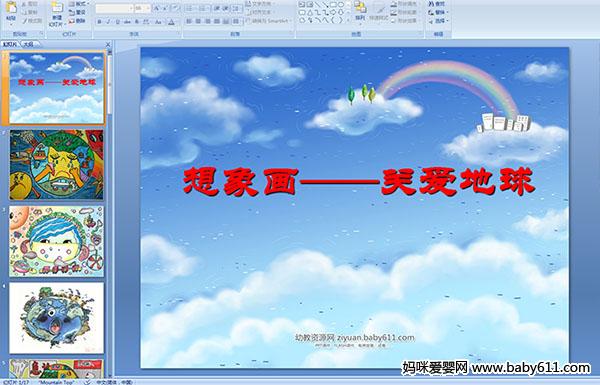Click the Mountain Top theme name in status bar
The image size is (600, 385).
click(56, 382)
